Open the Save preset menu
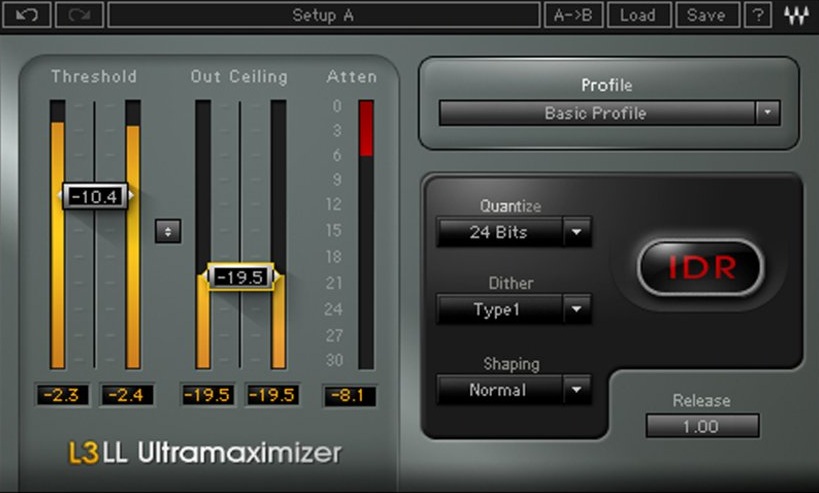Image resolution: width=819 pixels, height=493 pixels. click(707, 15)
